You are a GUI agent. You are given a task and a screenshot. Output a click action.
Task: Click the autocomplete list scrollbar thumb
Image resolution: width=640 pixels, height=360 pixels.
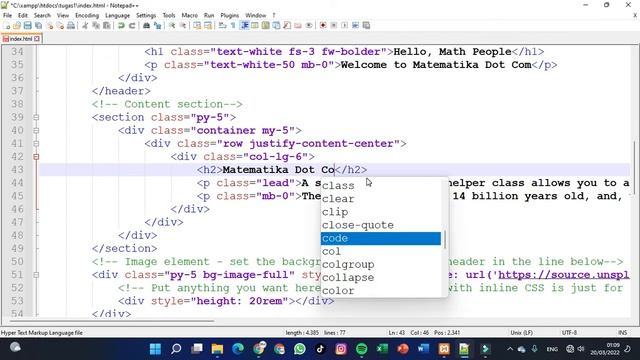tap(444, 239)
